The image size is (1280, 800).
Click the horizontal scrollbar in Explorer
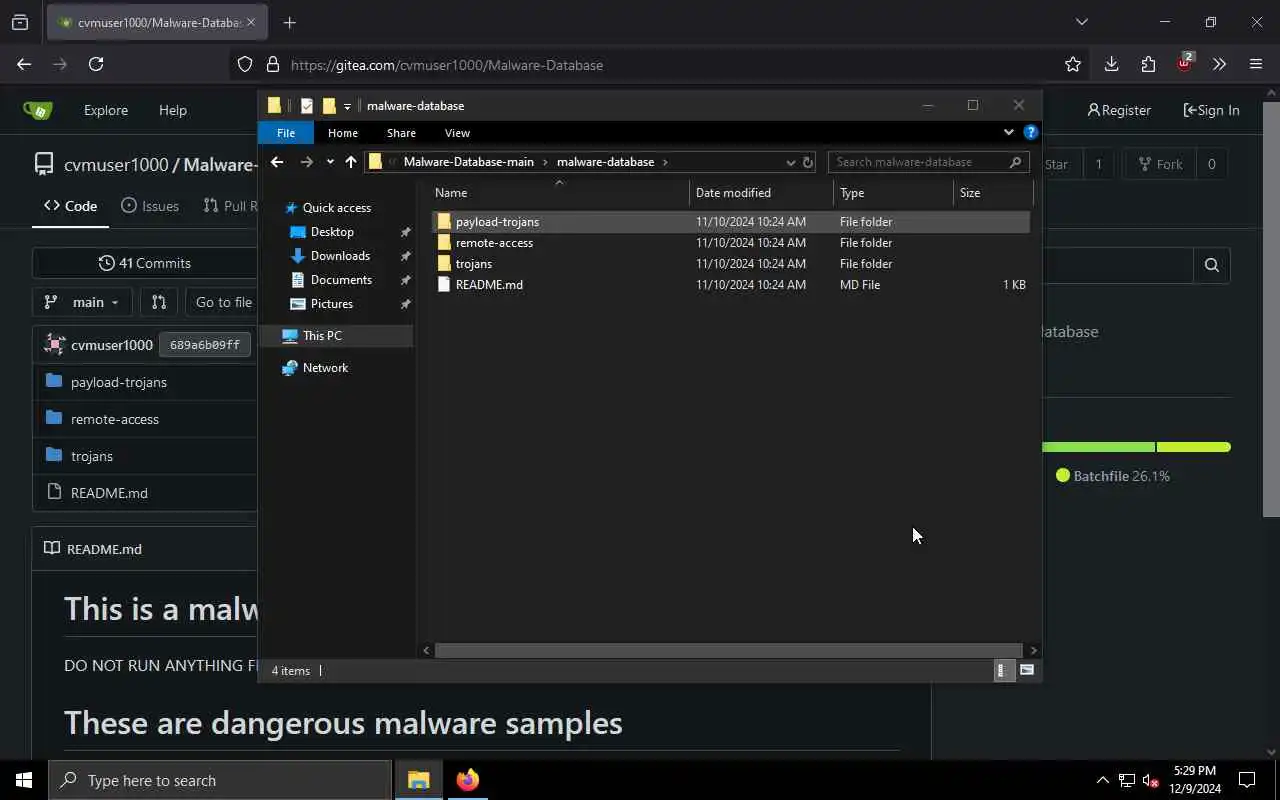click(728, 650)
